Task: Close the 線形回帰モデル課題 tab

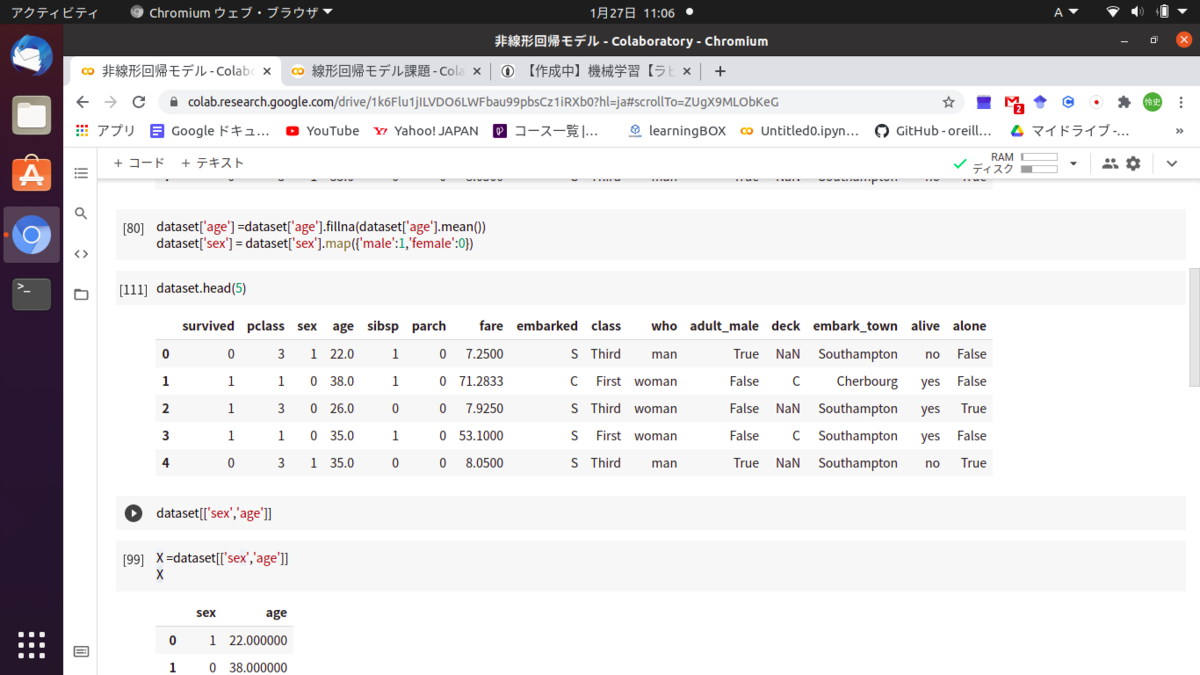Action: point(475,71)
